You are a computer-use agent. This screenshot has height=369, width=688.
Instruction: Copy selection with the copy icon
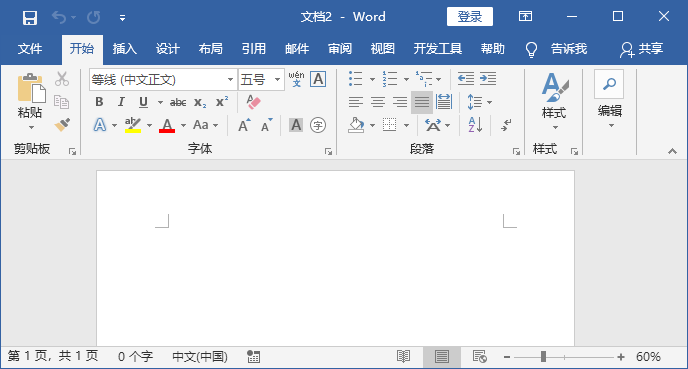click(62, 102)
